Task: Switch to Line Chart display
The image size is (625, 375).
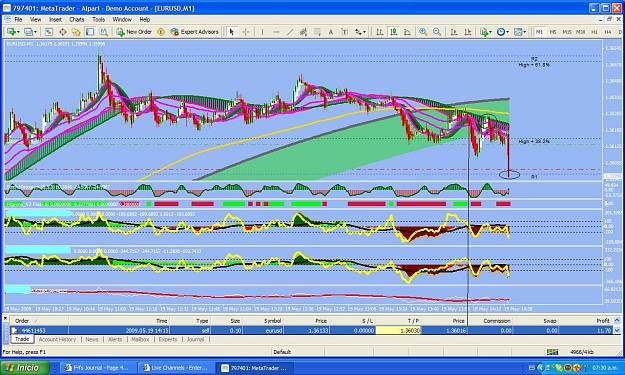Action: [407, 32]
